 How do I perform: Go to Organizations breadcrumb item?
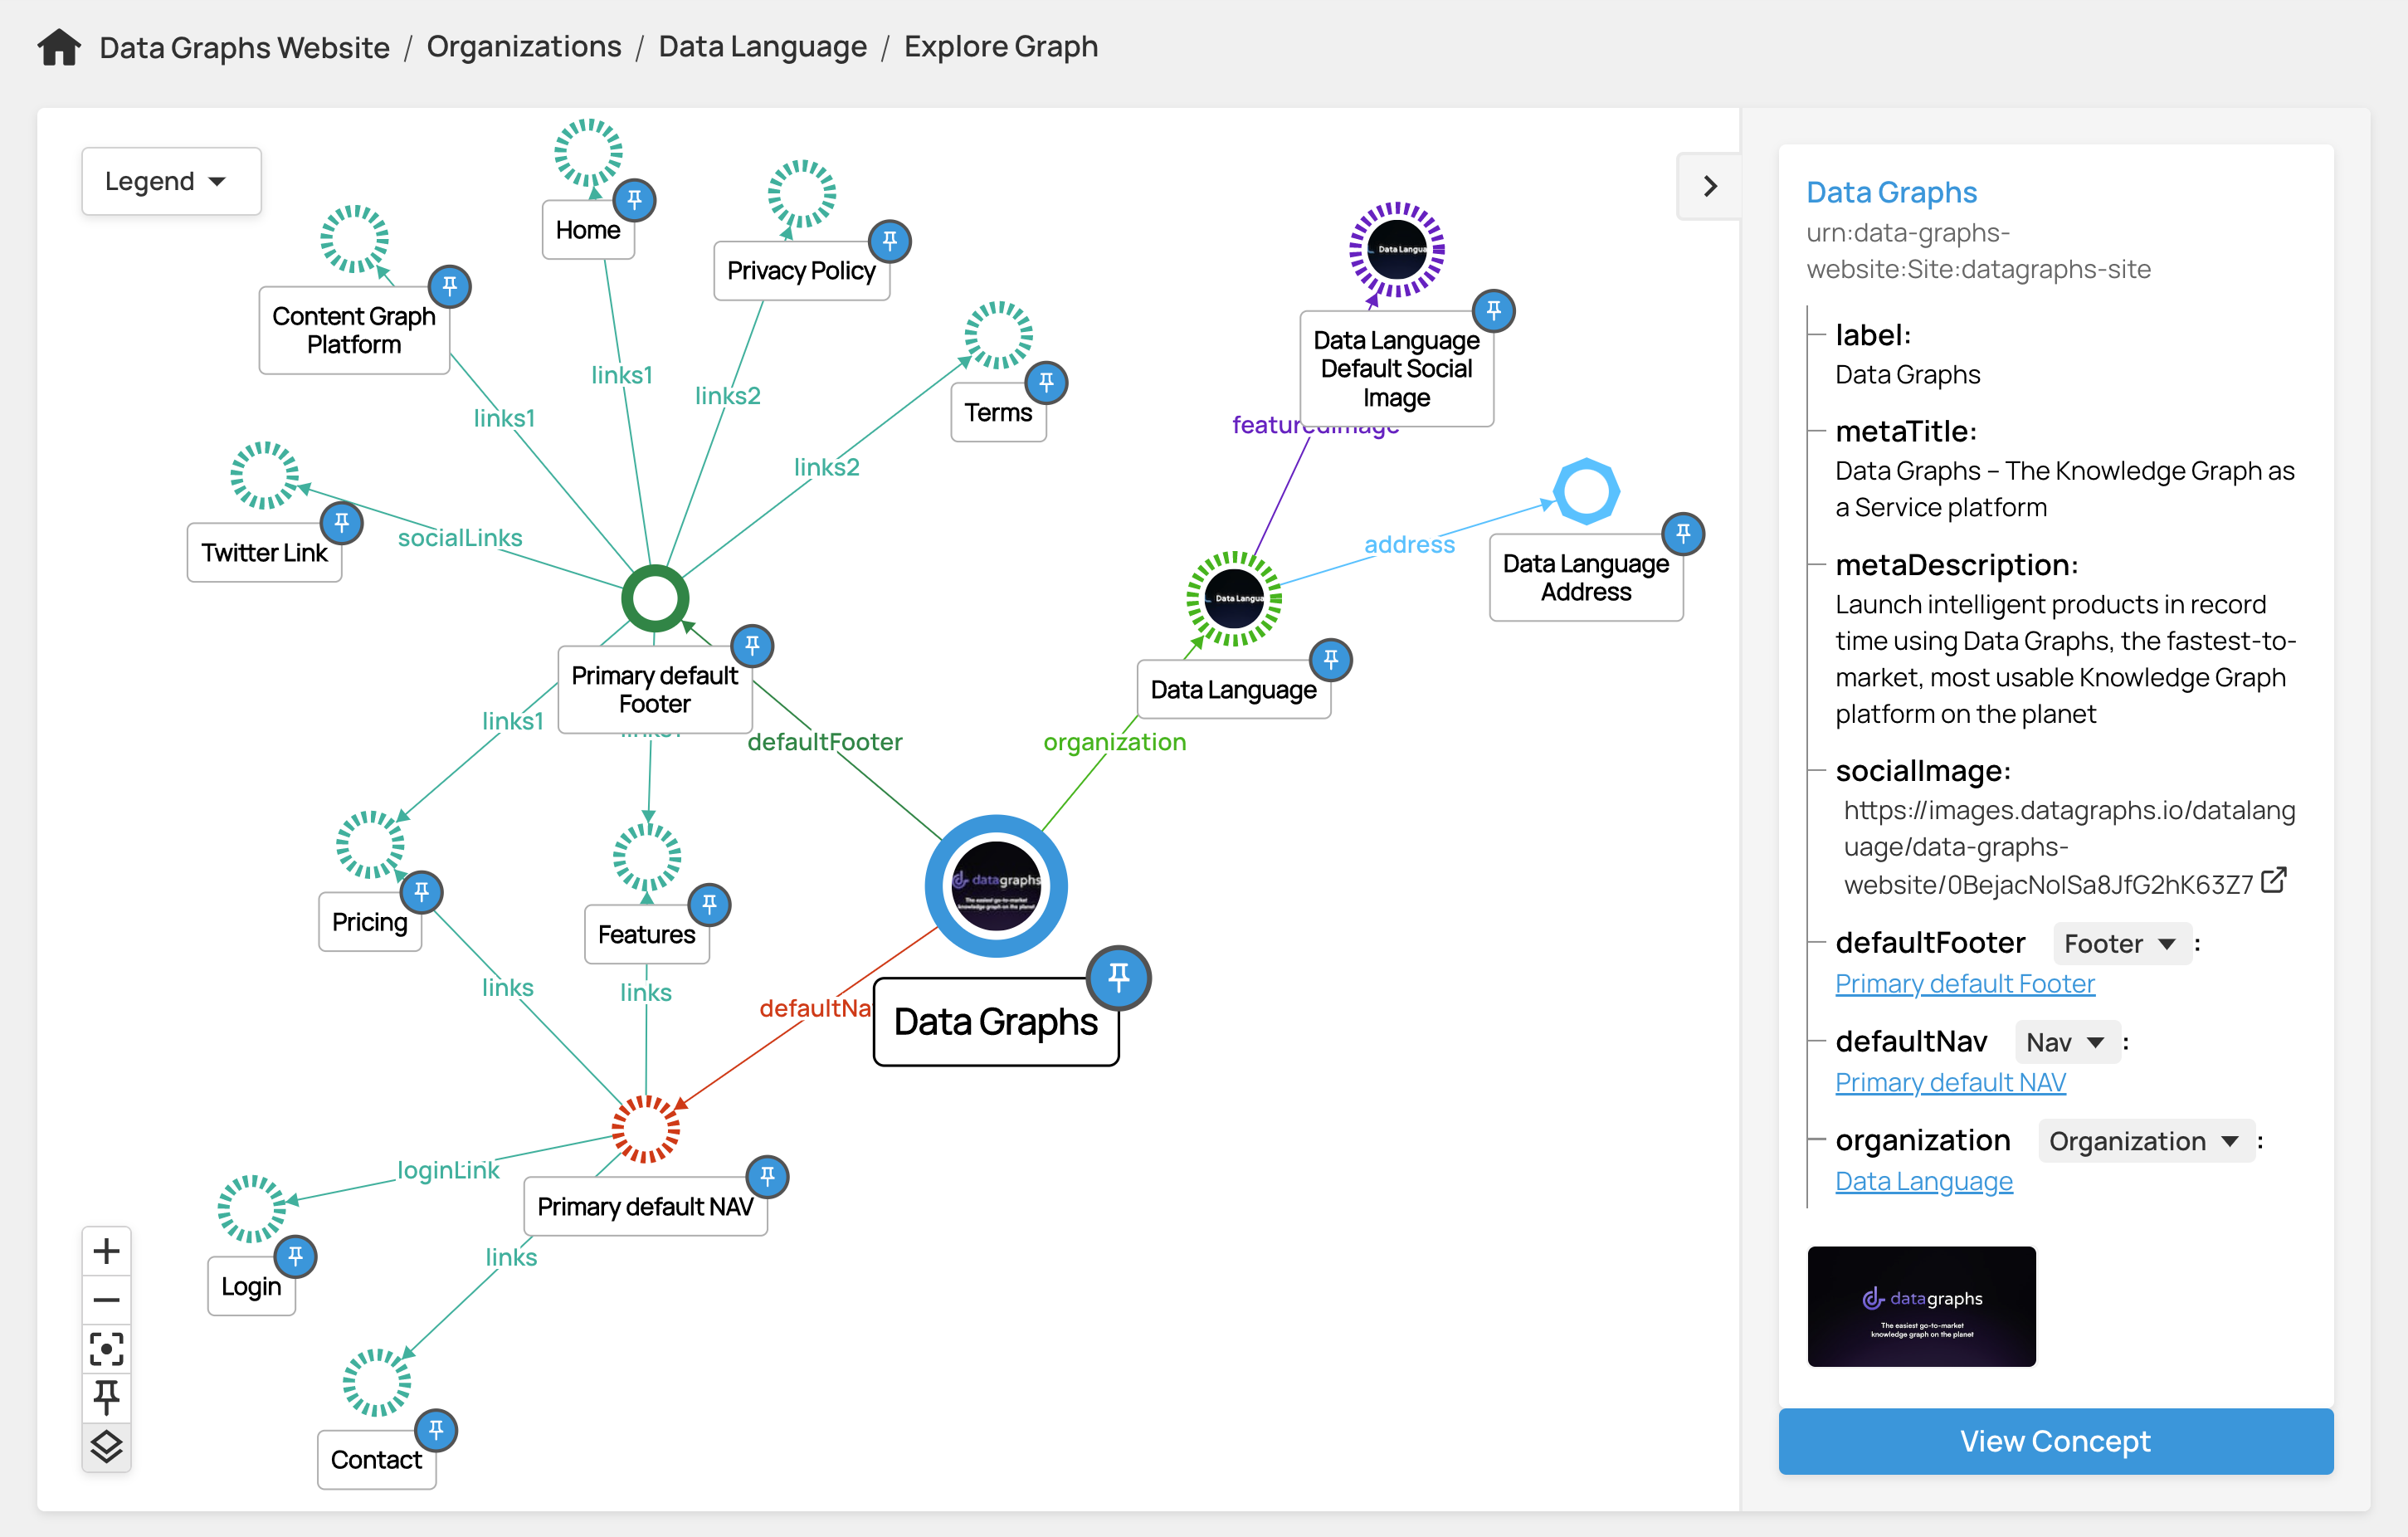(523, 47)
